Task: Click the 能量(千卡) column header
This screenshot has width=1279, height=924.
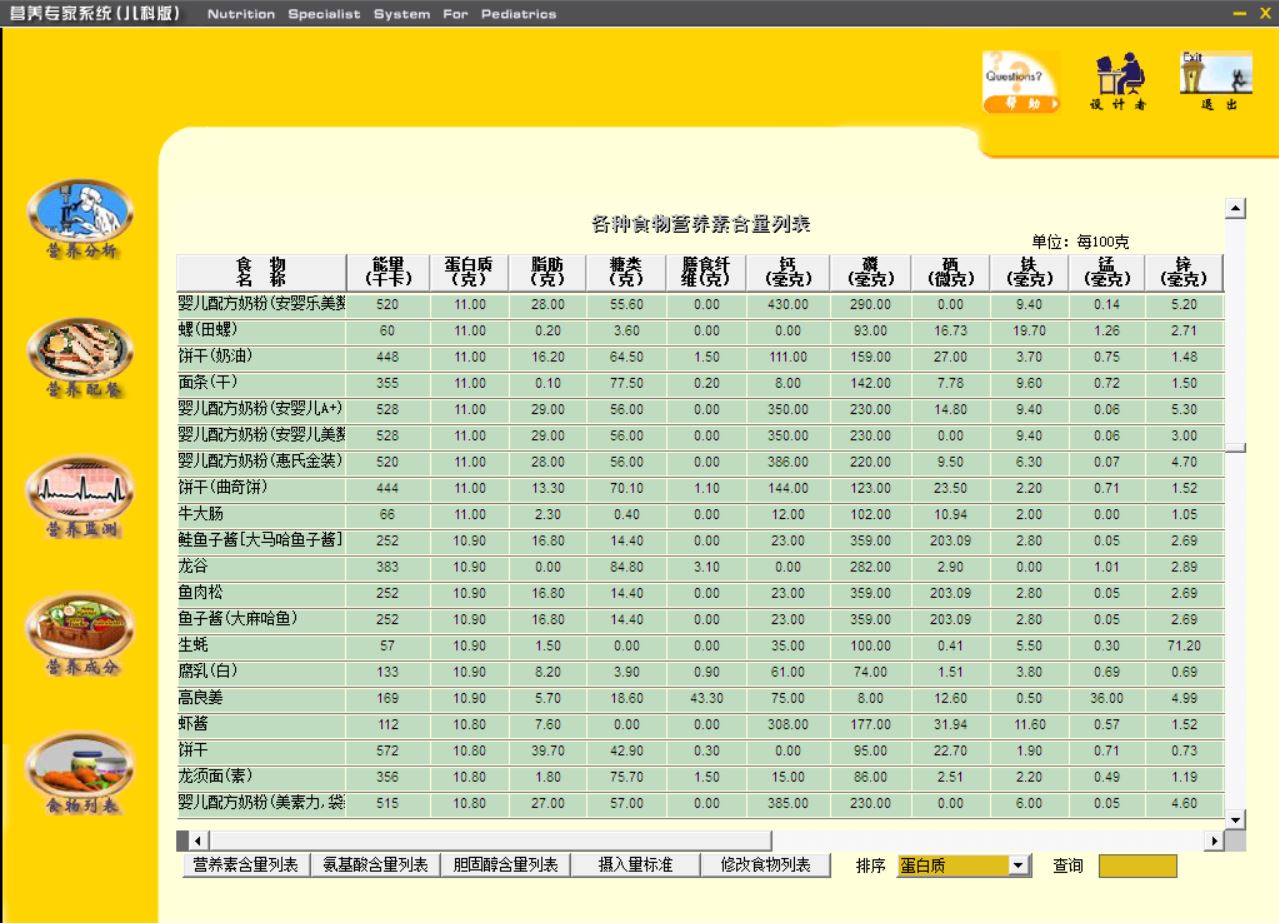Action: click(x=387, y=272)
